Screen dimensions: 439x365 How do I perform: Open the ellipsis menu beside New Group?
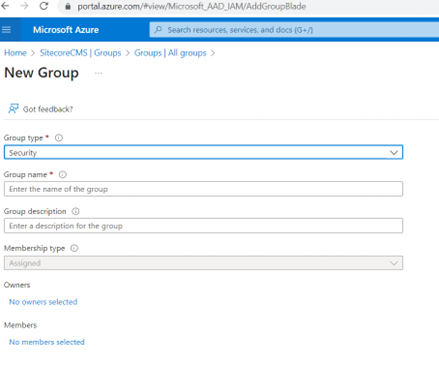click(x=98, y=73)
